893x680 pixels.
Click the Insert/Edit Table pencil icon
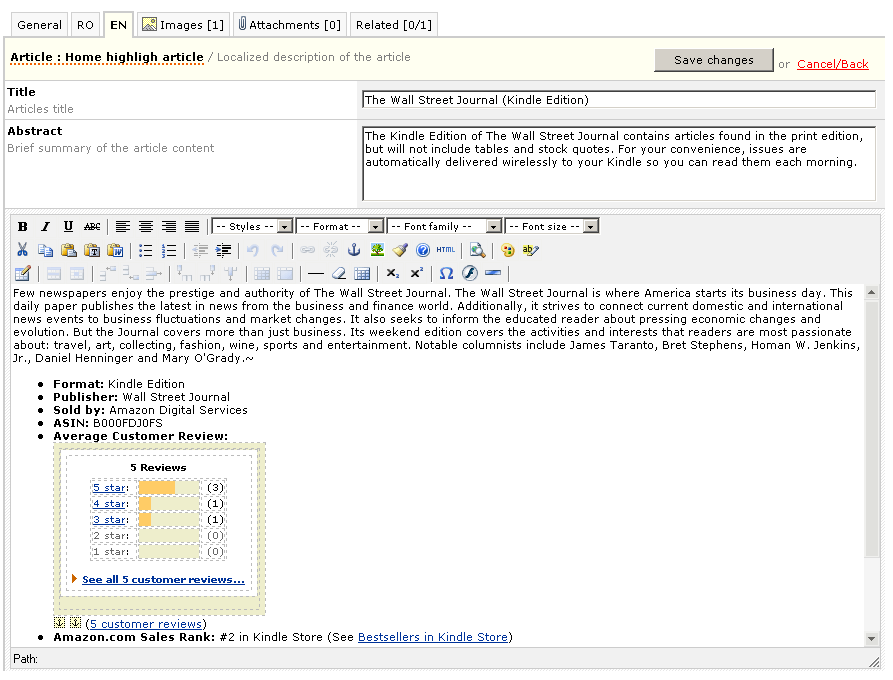[x=22, y=273]
